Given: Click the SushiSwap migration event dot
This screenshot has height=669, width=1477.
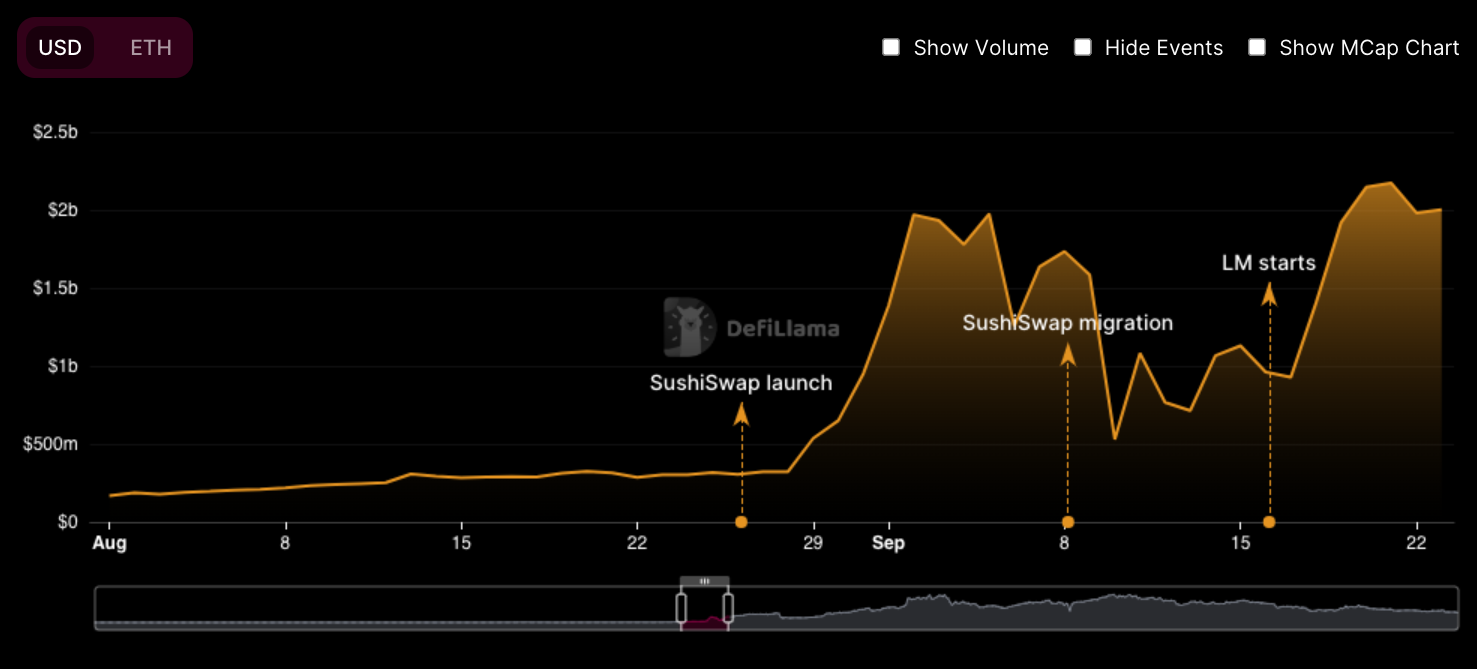Looking at the screenshot, I should point(1068,522).
